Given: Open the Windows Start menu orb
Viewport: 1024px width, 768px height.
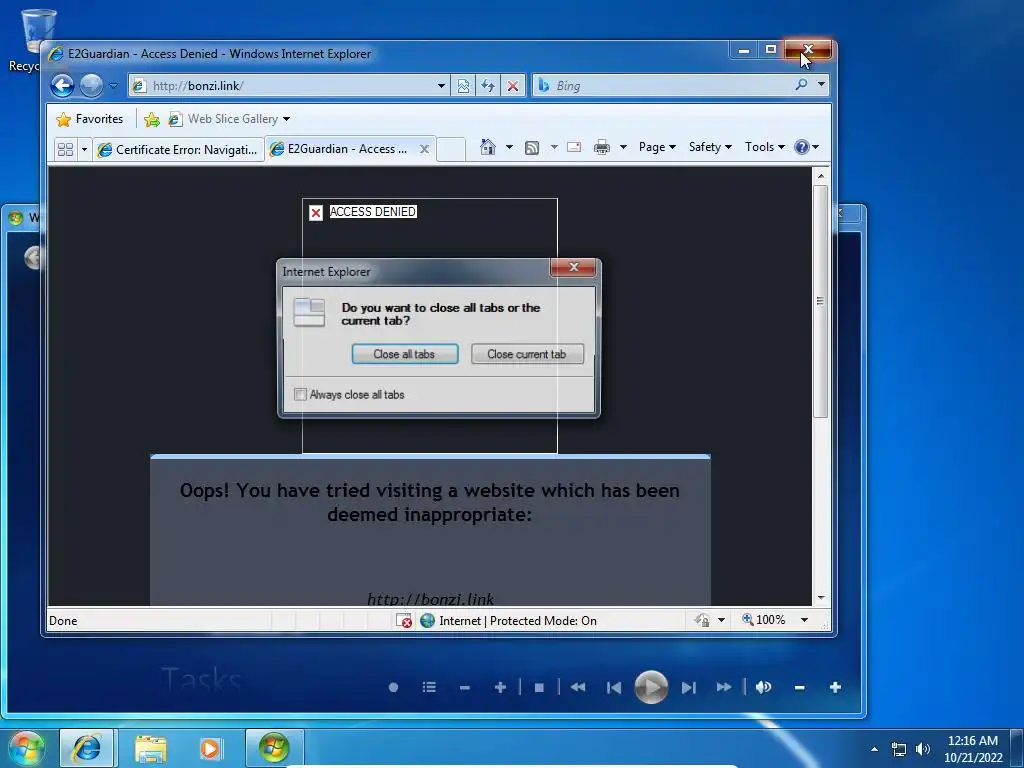Looking at the screenshot, I should click(x=27, y=748).
